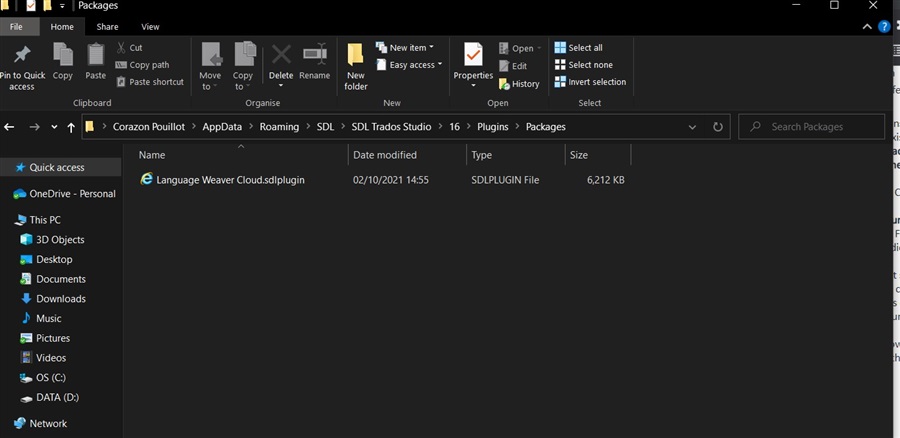Open the Easy access menu

(x=409, y=65)
